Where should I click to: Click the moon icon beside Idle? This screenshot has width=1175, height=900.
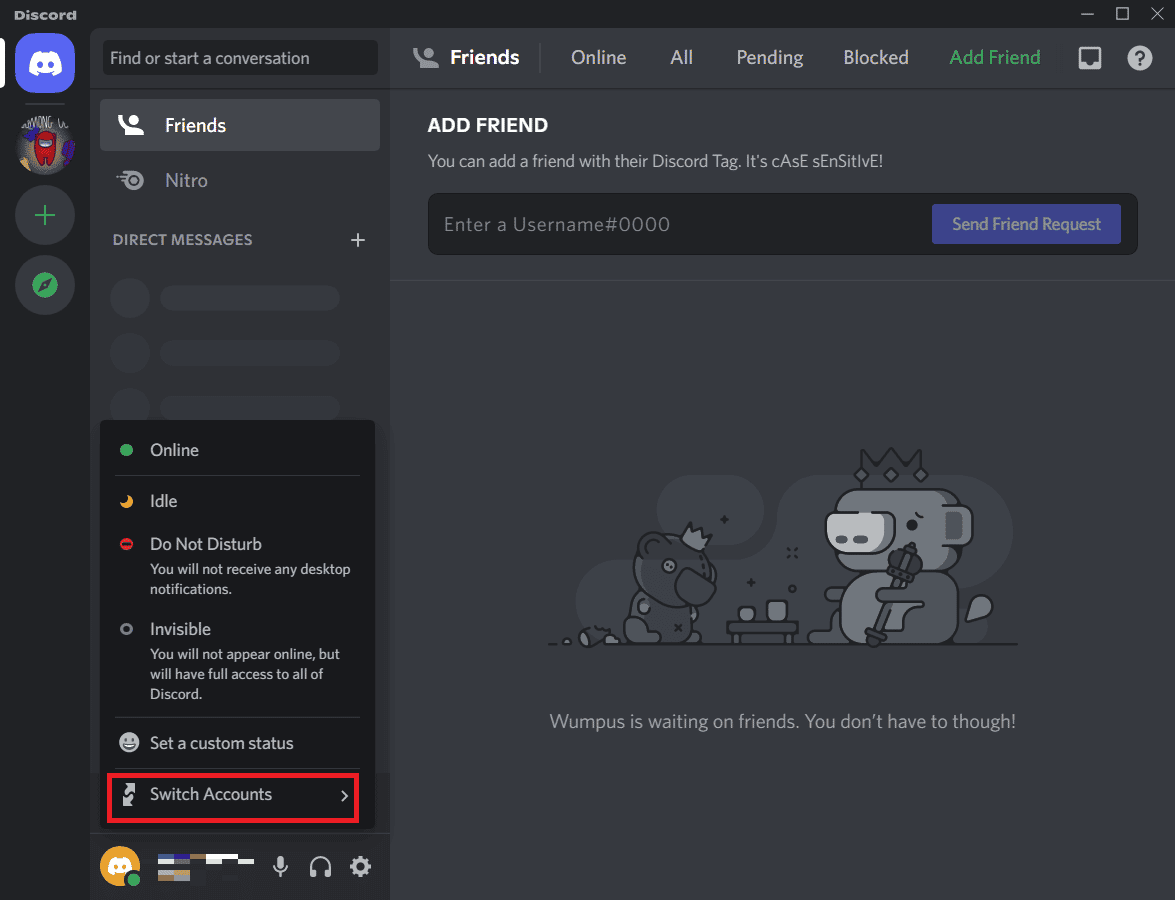[x=127, y=501]
